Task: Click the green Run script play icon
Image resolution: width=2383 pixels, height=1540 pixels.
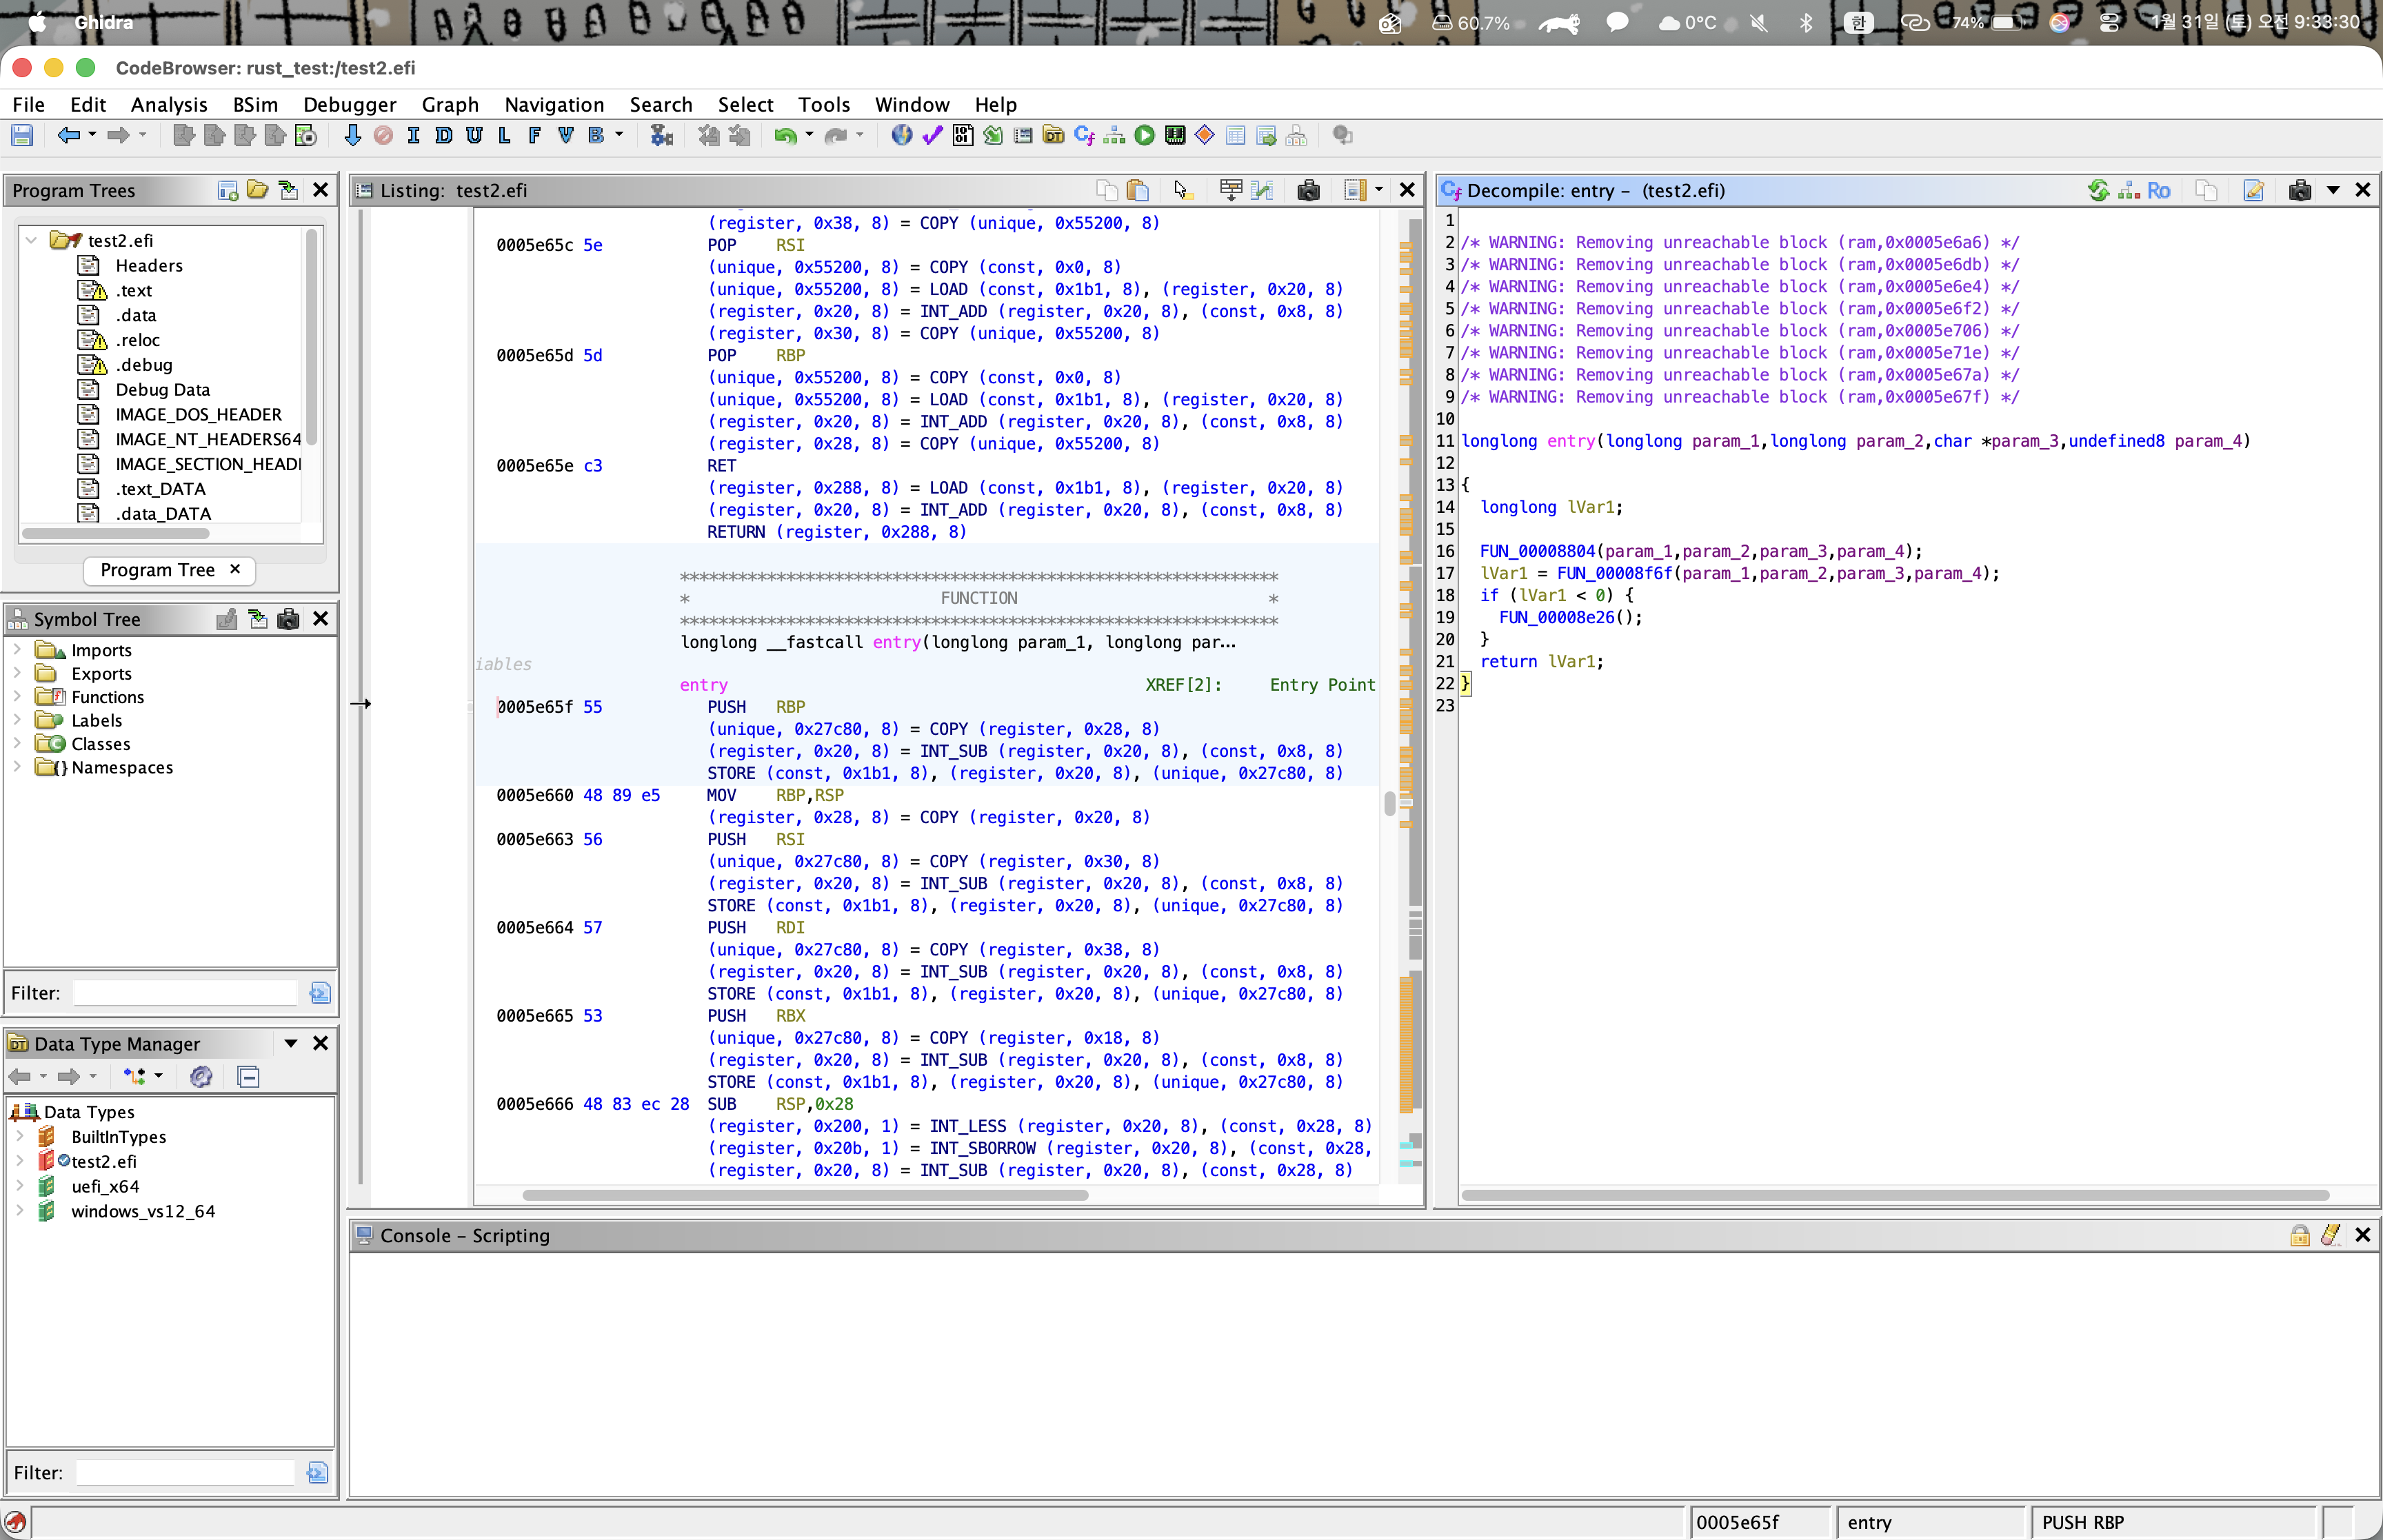Action: 1144,136
